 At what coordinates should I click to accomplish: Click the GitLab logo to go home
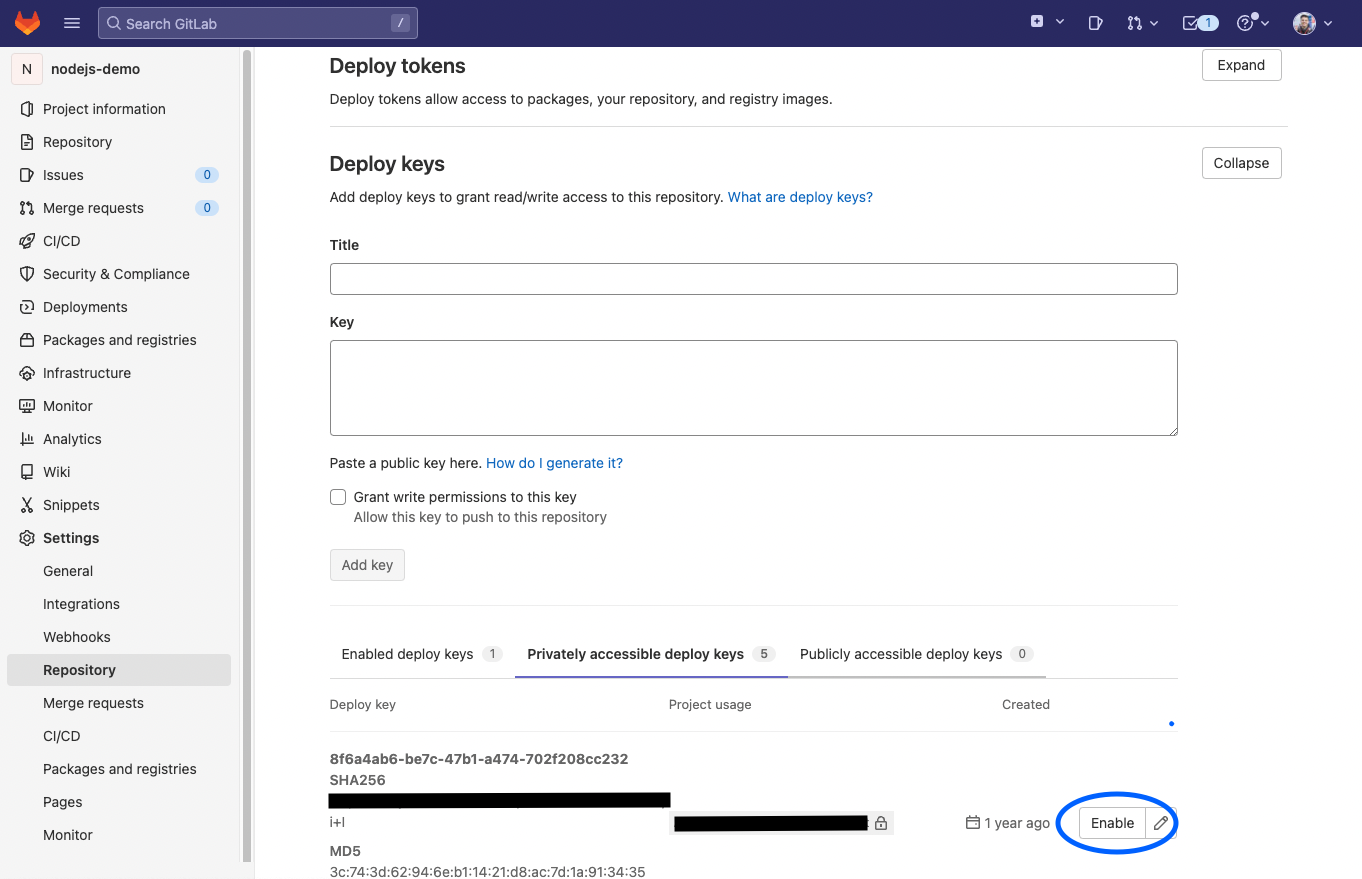coord(26,22)
